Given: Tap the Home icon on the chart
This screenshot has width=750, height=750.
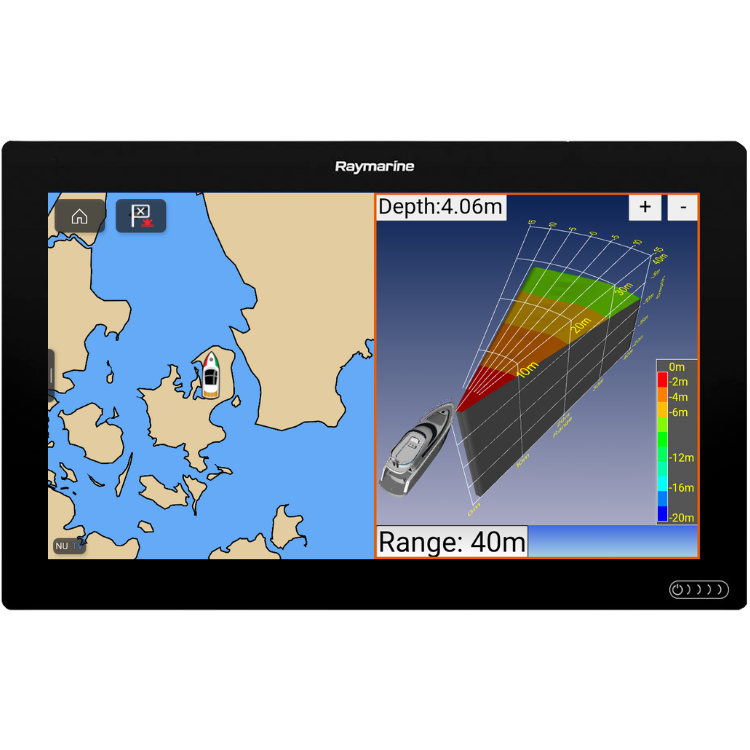Looking at the screenshot, I should [x=79, y=216].
